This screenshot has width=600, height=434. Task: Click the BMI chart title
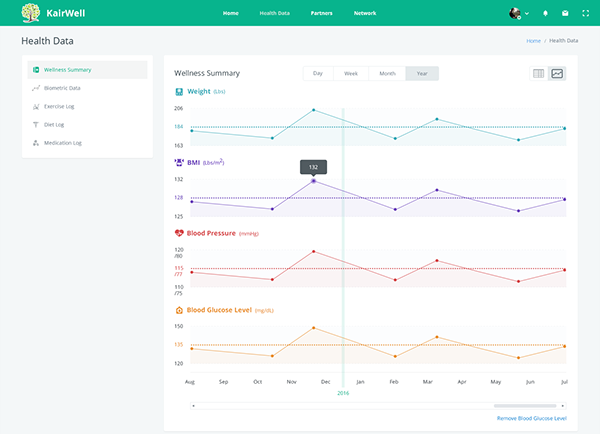194,162
